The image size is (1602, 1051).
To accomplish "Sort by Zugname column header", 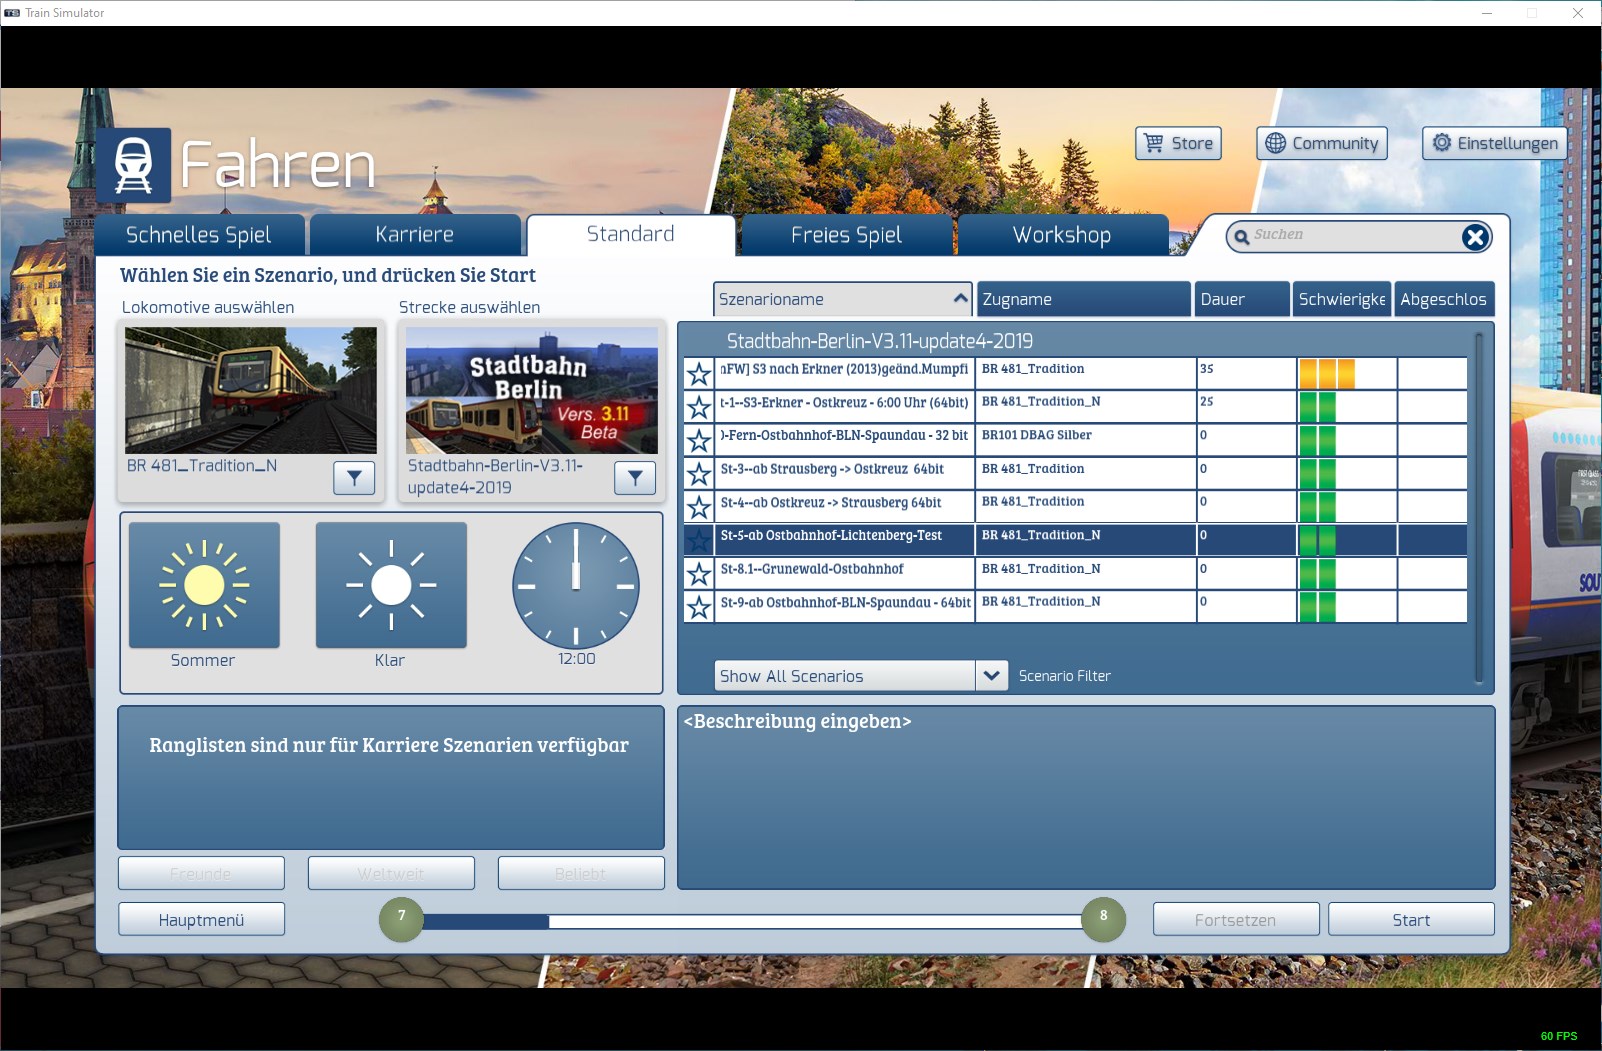I will [1084, 299].
